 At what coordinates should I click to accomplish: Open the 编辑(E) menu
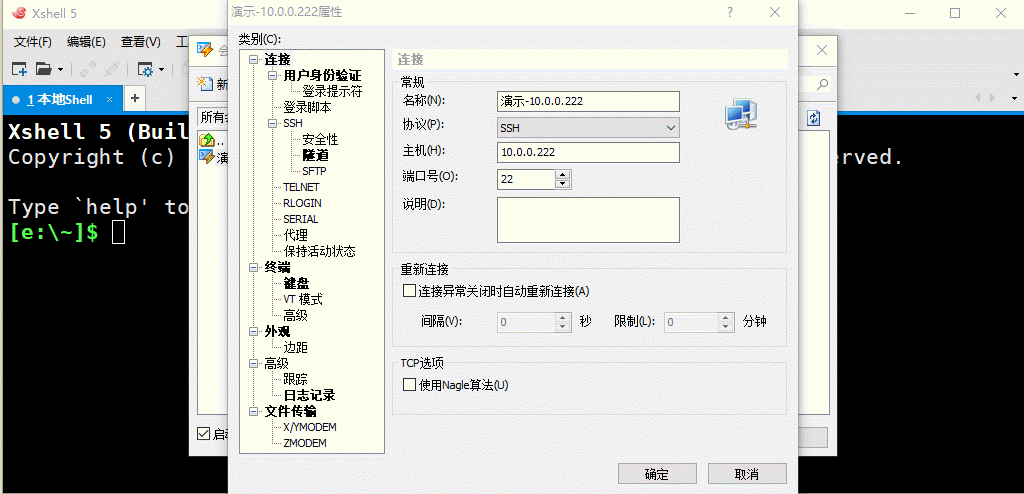click(x=86, y=42)
